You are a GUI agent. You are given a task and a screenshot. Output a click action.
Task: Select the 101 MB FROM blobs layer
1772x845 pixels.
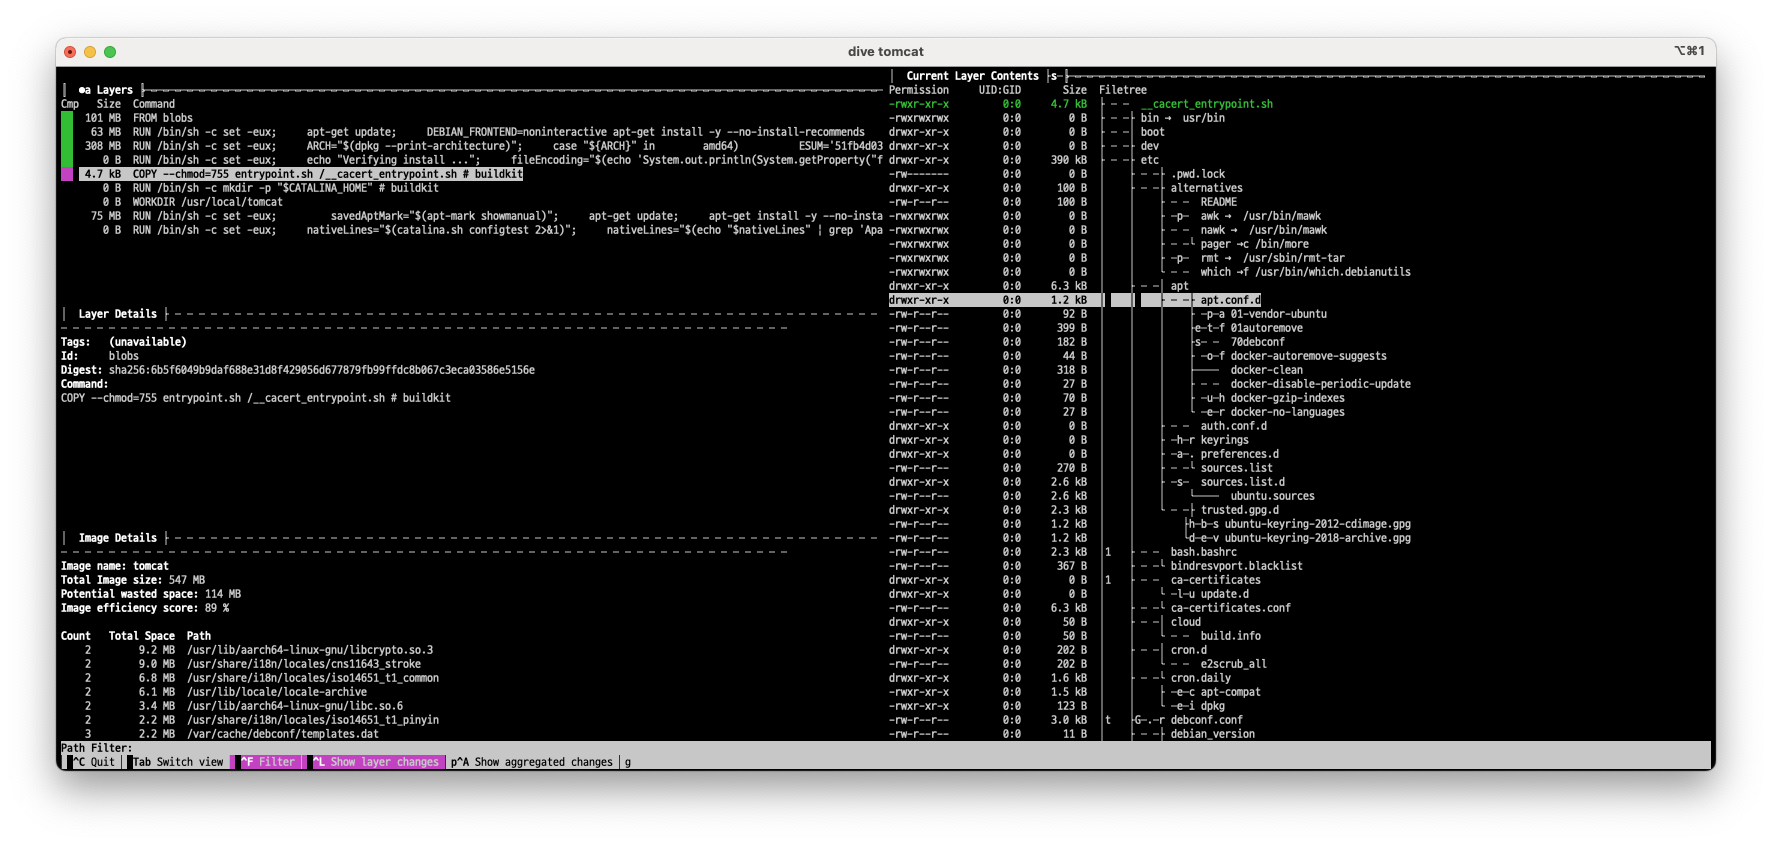[x=138, y=118]
